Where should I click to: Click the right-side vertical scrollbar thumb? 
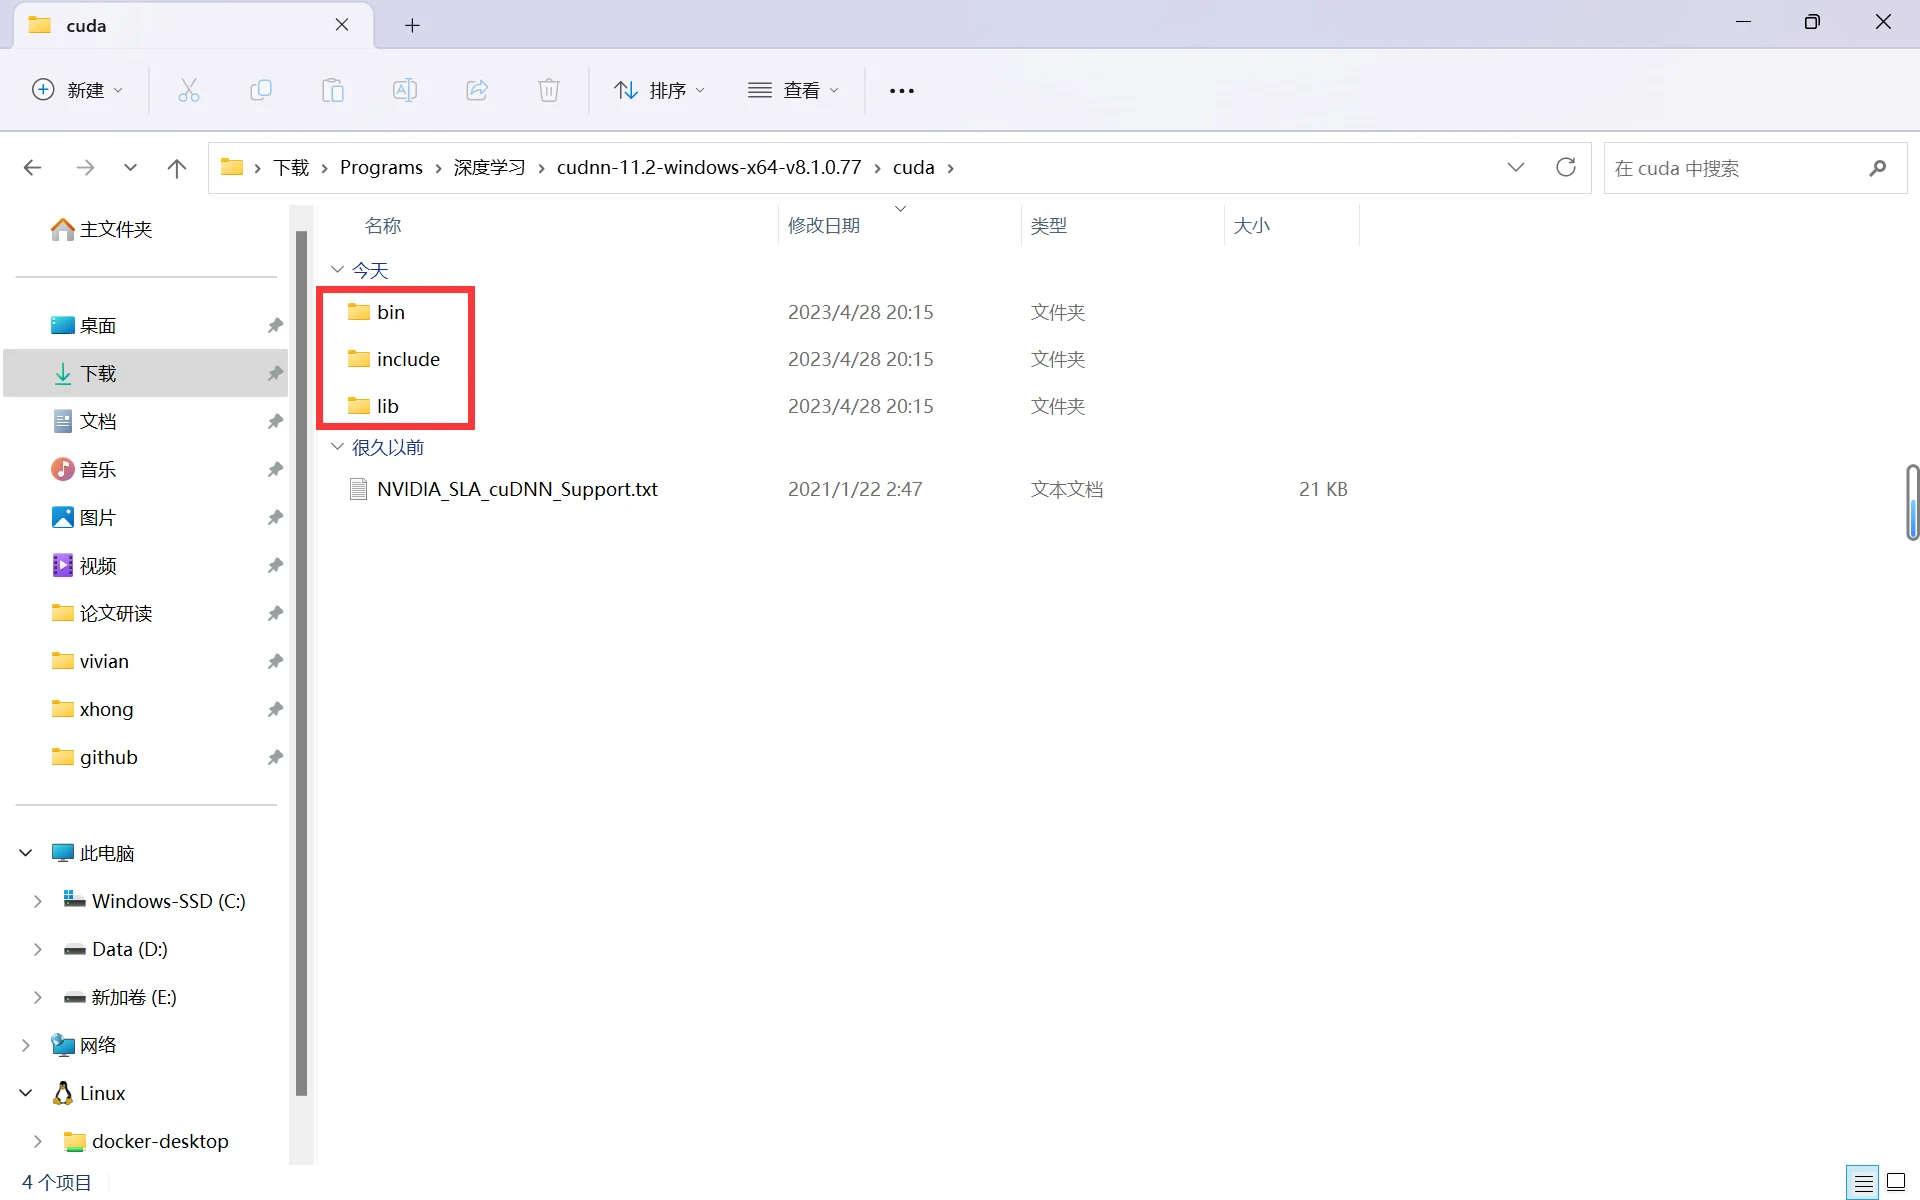point(1912,503)
